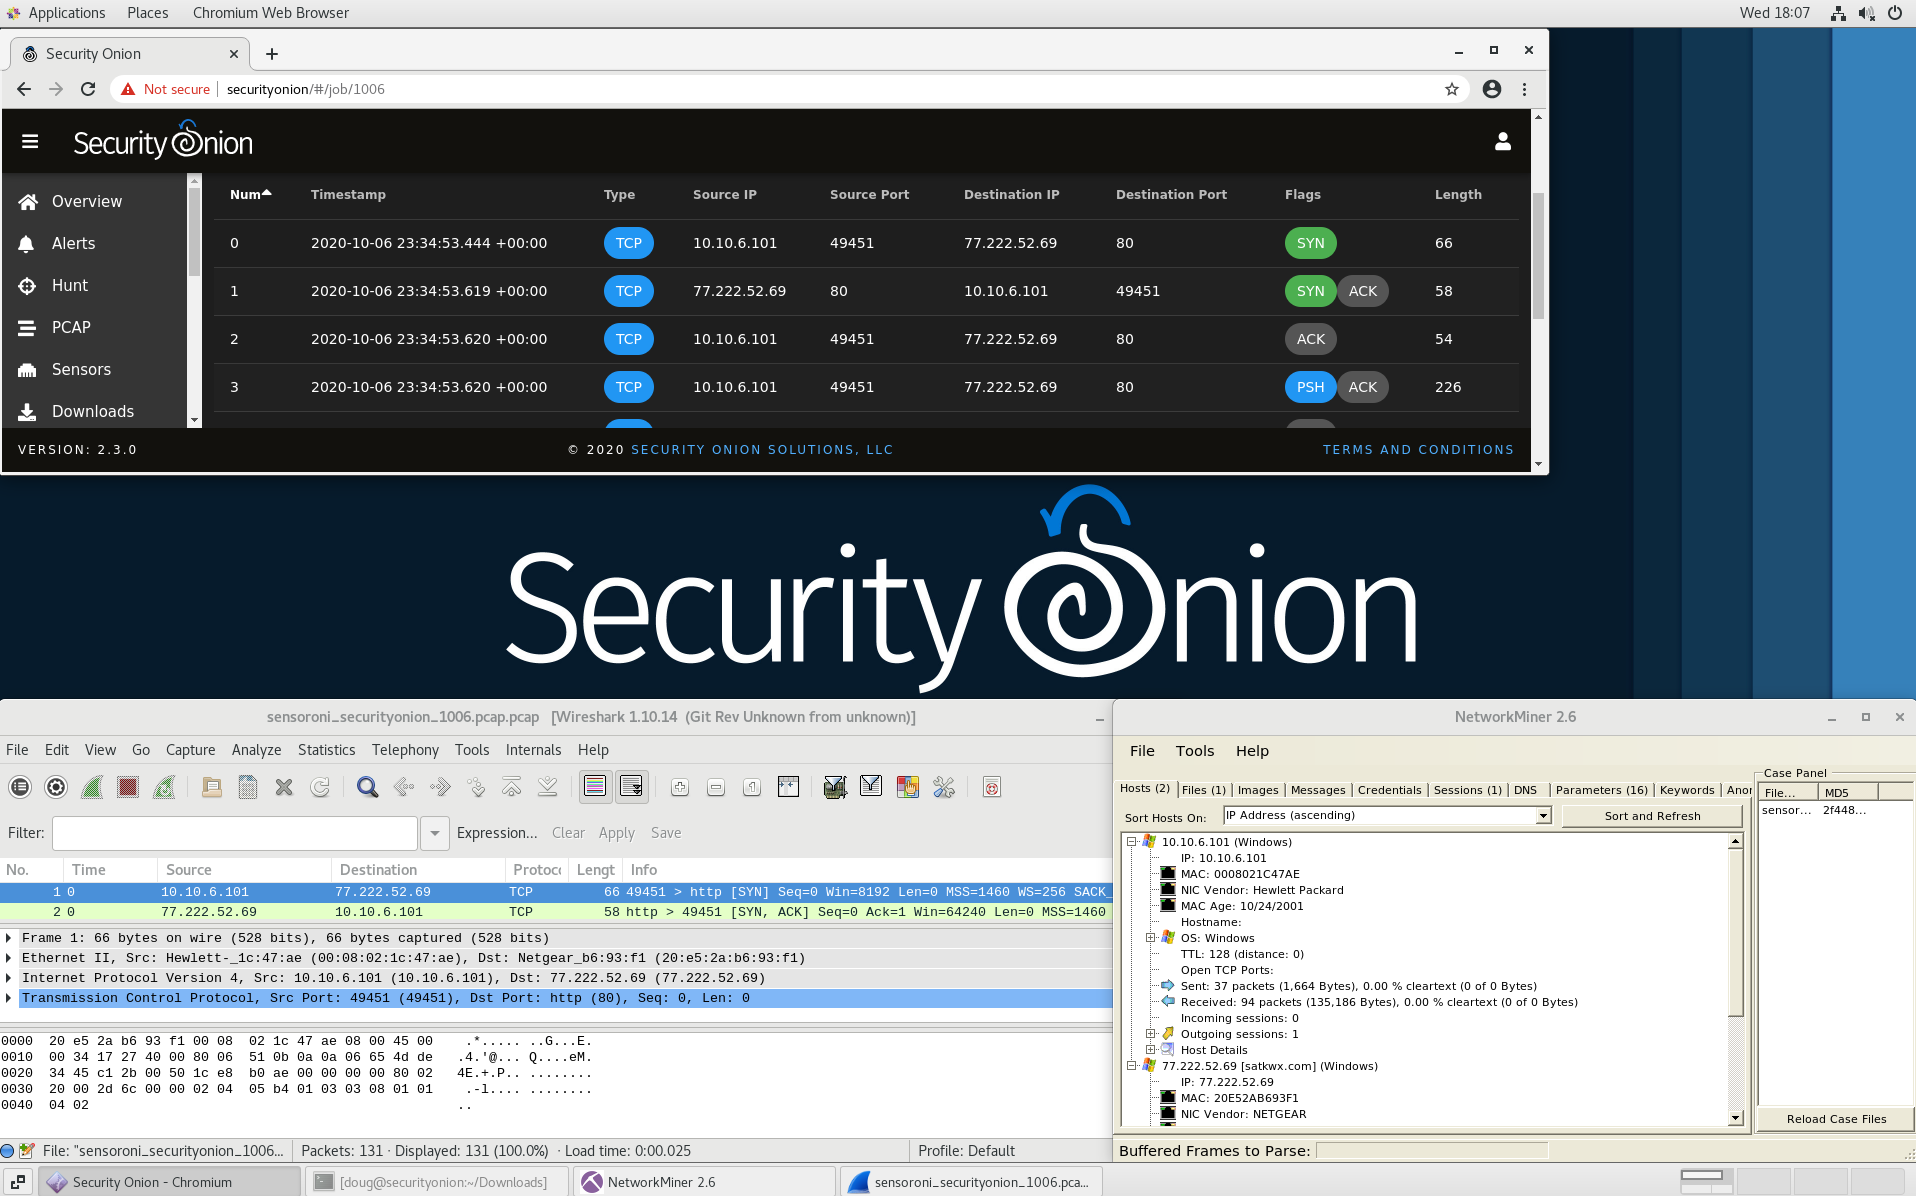
Task: Open Terms and Conditions link
Action: tap(1418, 450)
